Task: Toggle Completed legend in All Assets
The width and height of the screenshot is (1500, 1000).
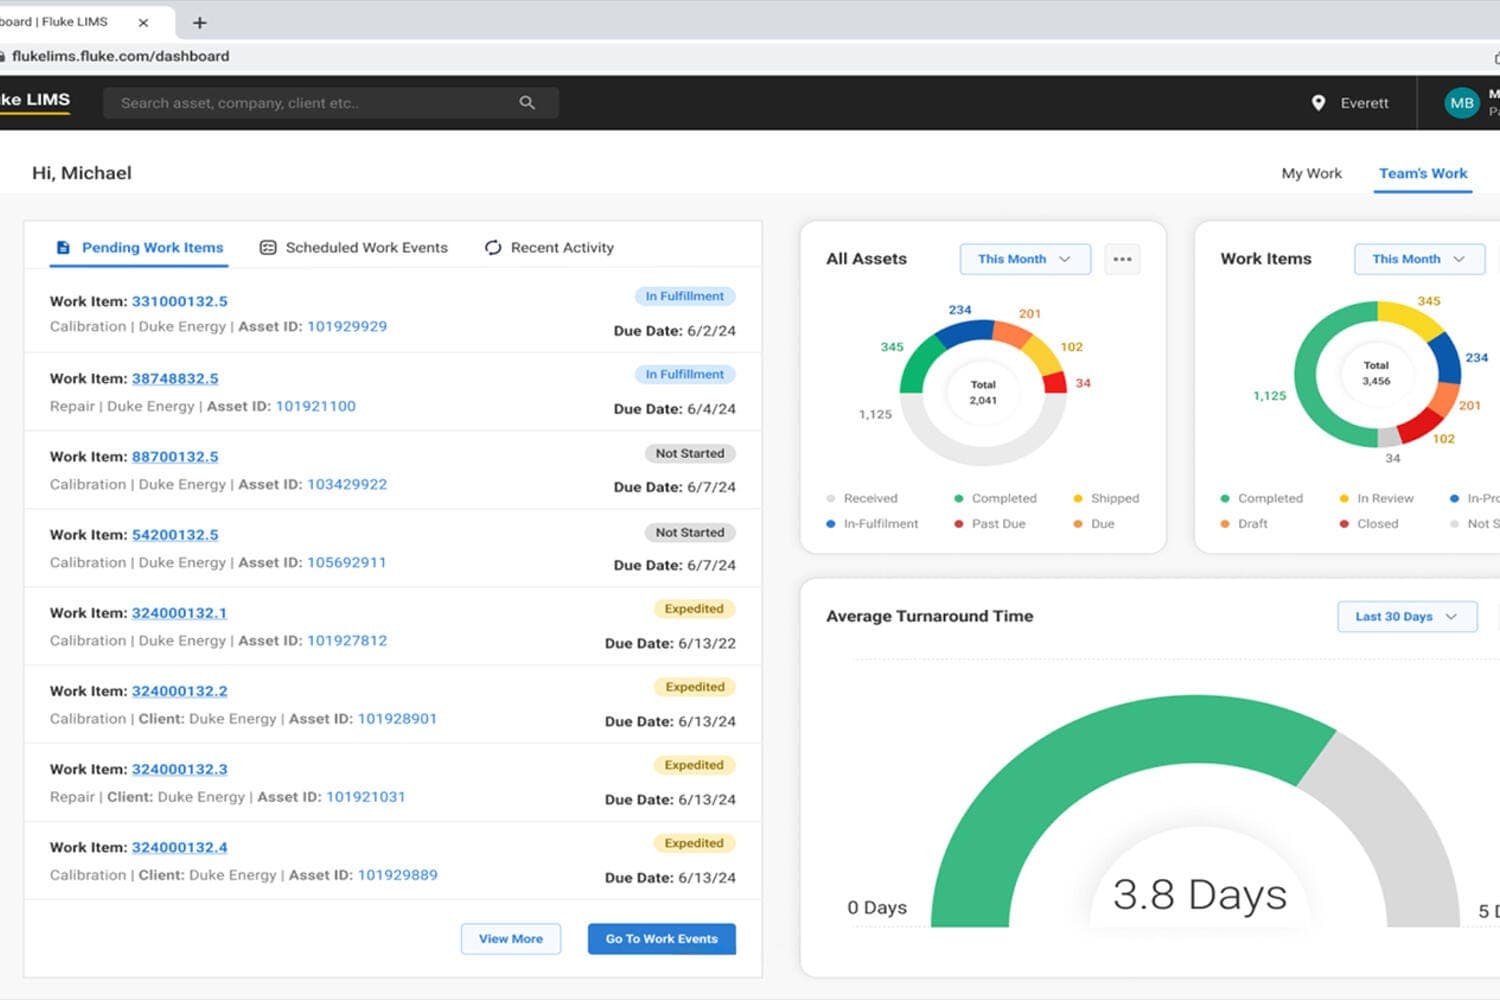Action: [996, 498]
